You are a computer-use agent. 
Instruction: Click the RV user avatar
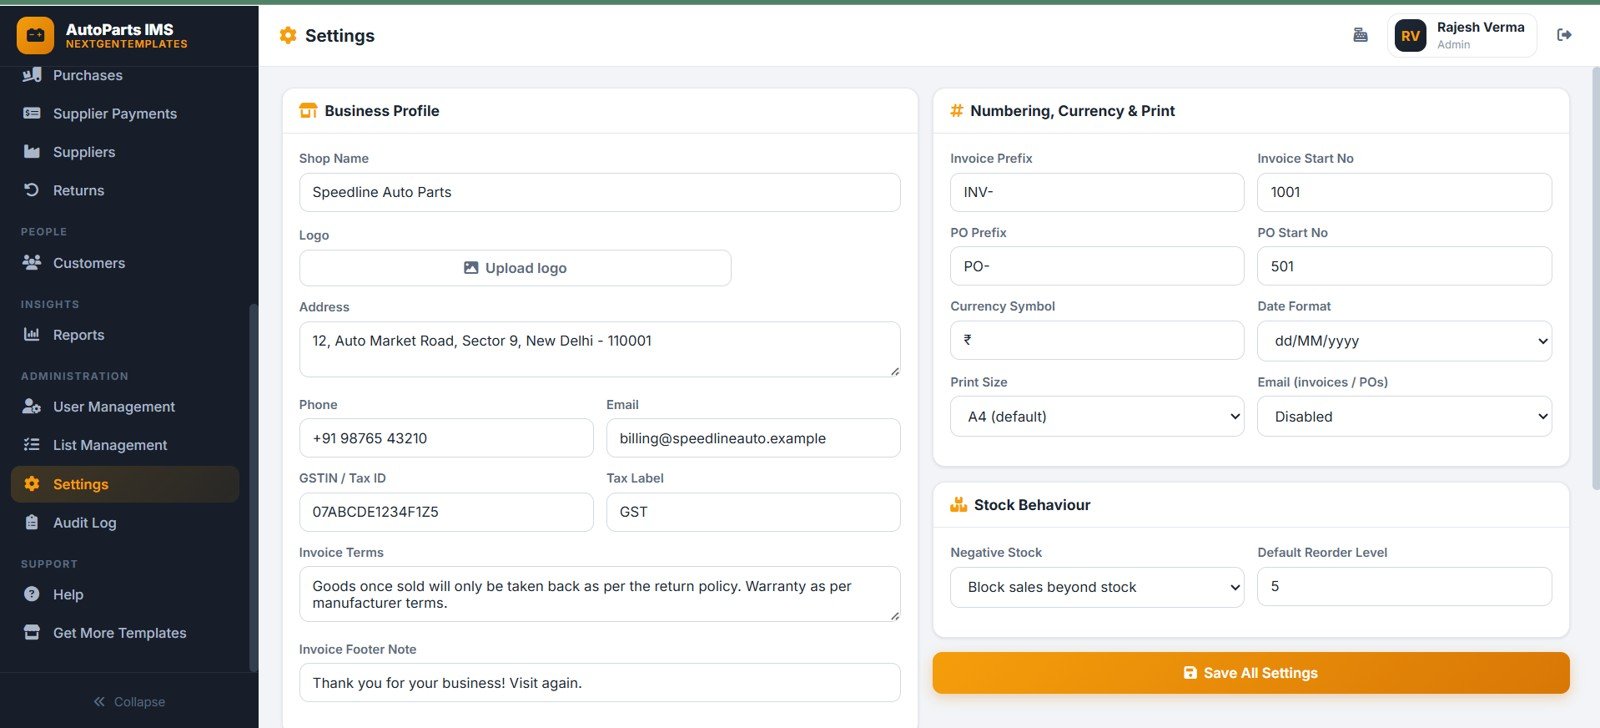(1410, 36)
